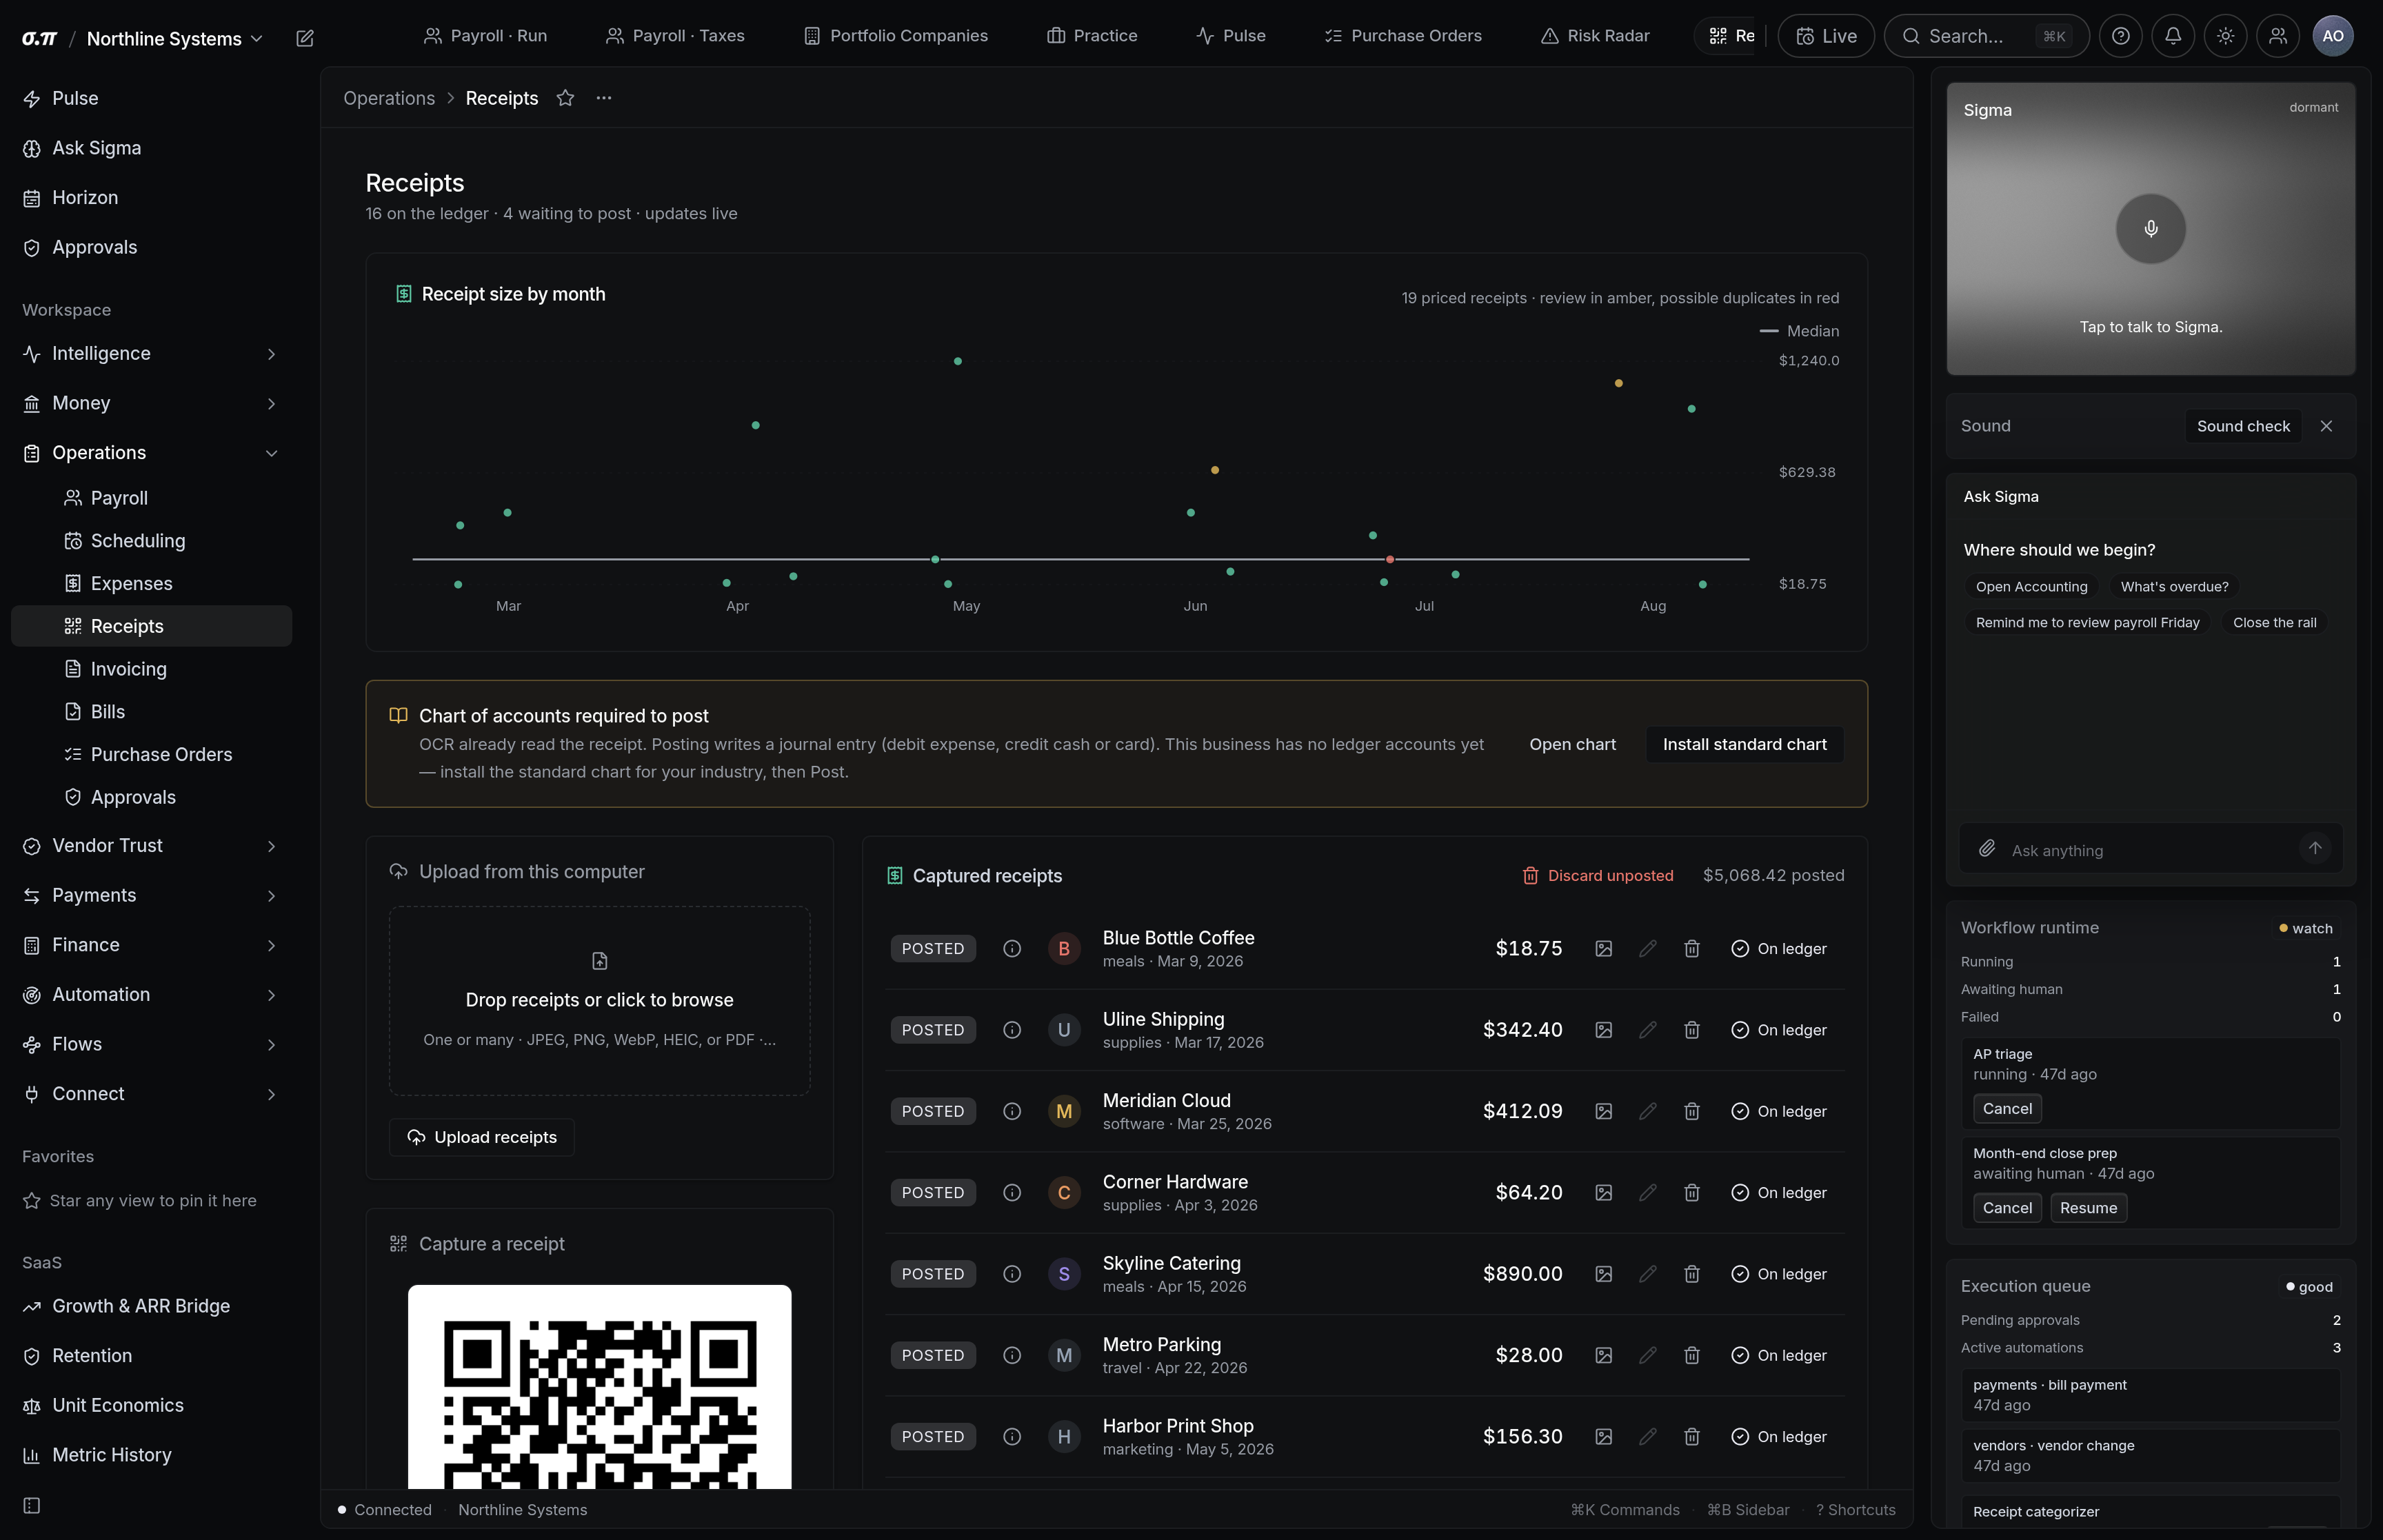Open the team members icon in top bar
This screenshot has height=1540, width=2383.
point(2278,36)
